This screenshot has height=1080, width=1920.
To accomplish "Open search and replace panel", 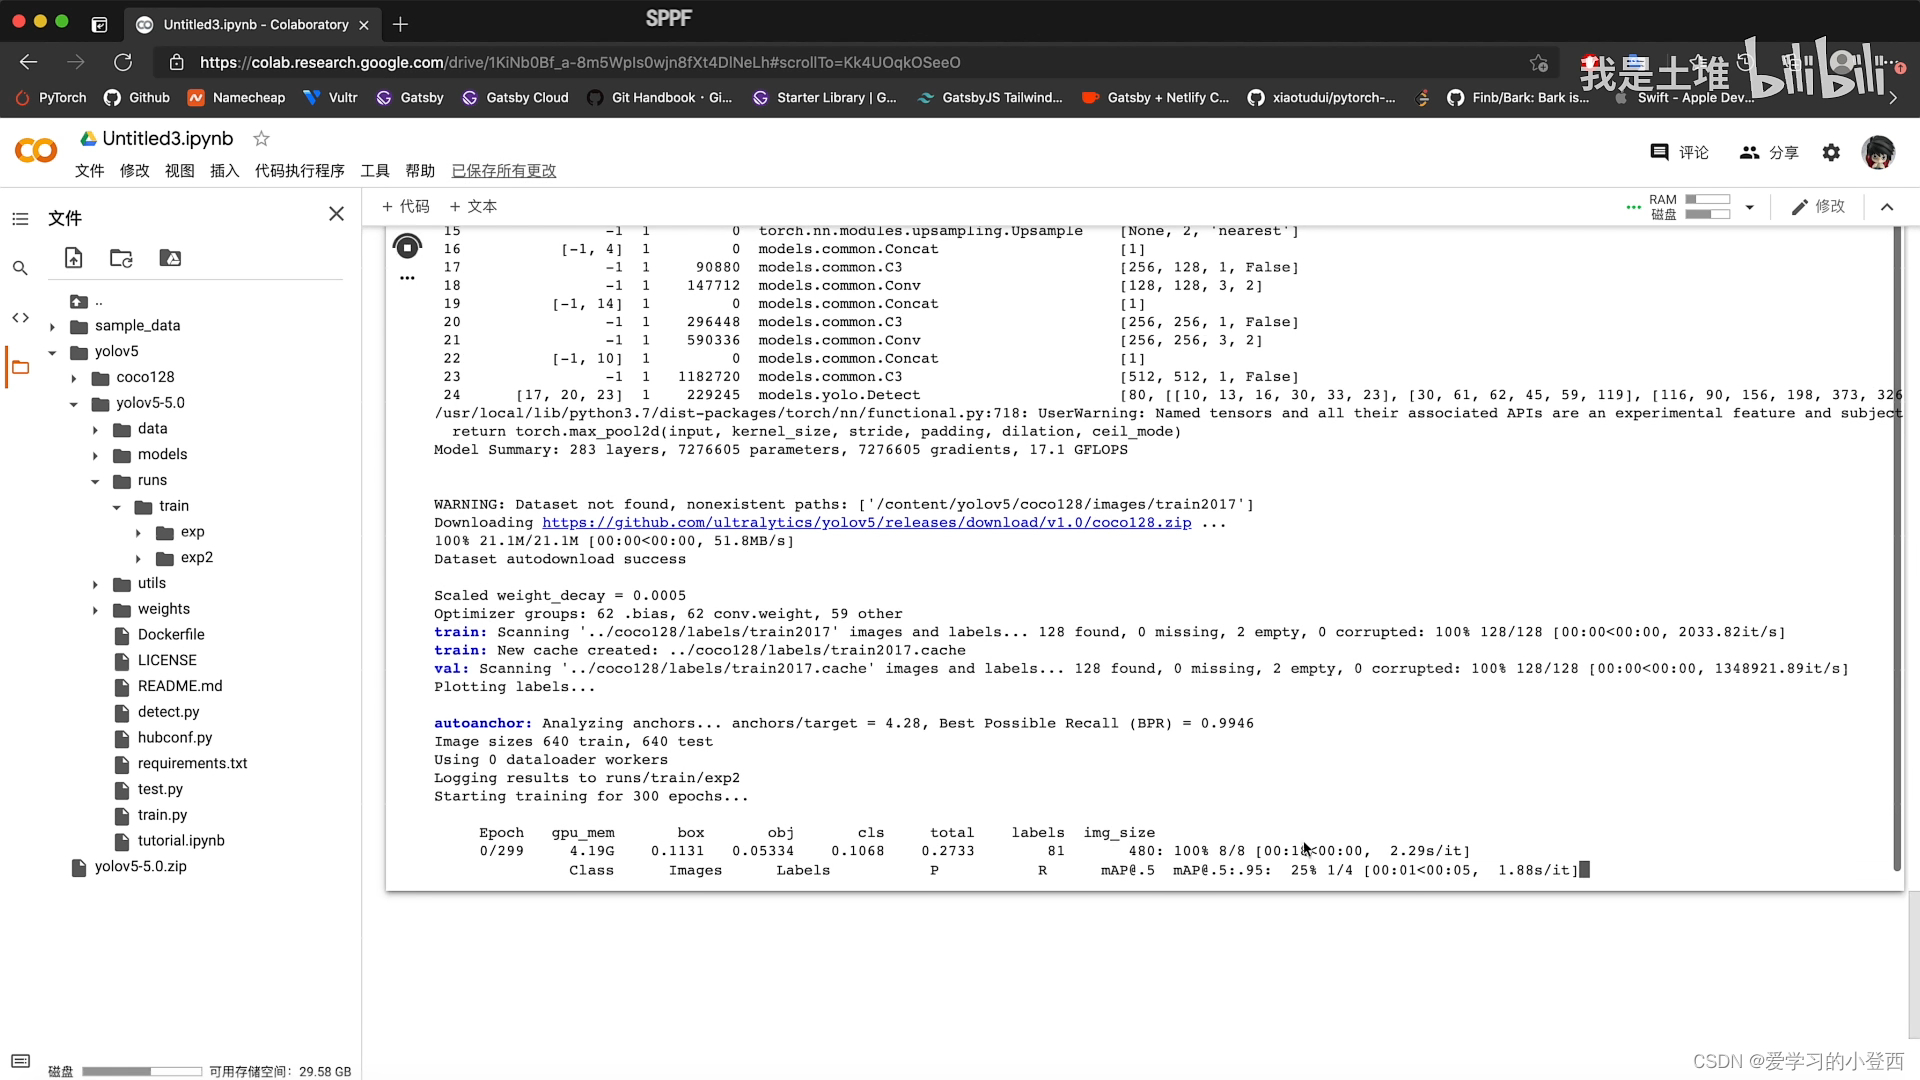I will tap(20, 268).
